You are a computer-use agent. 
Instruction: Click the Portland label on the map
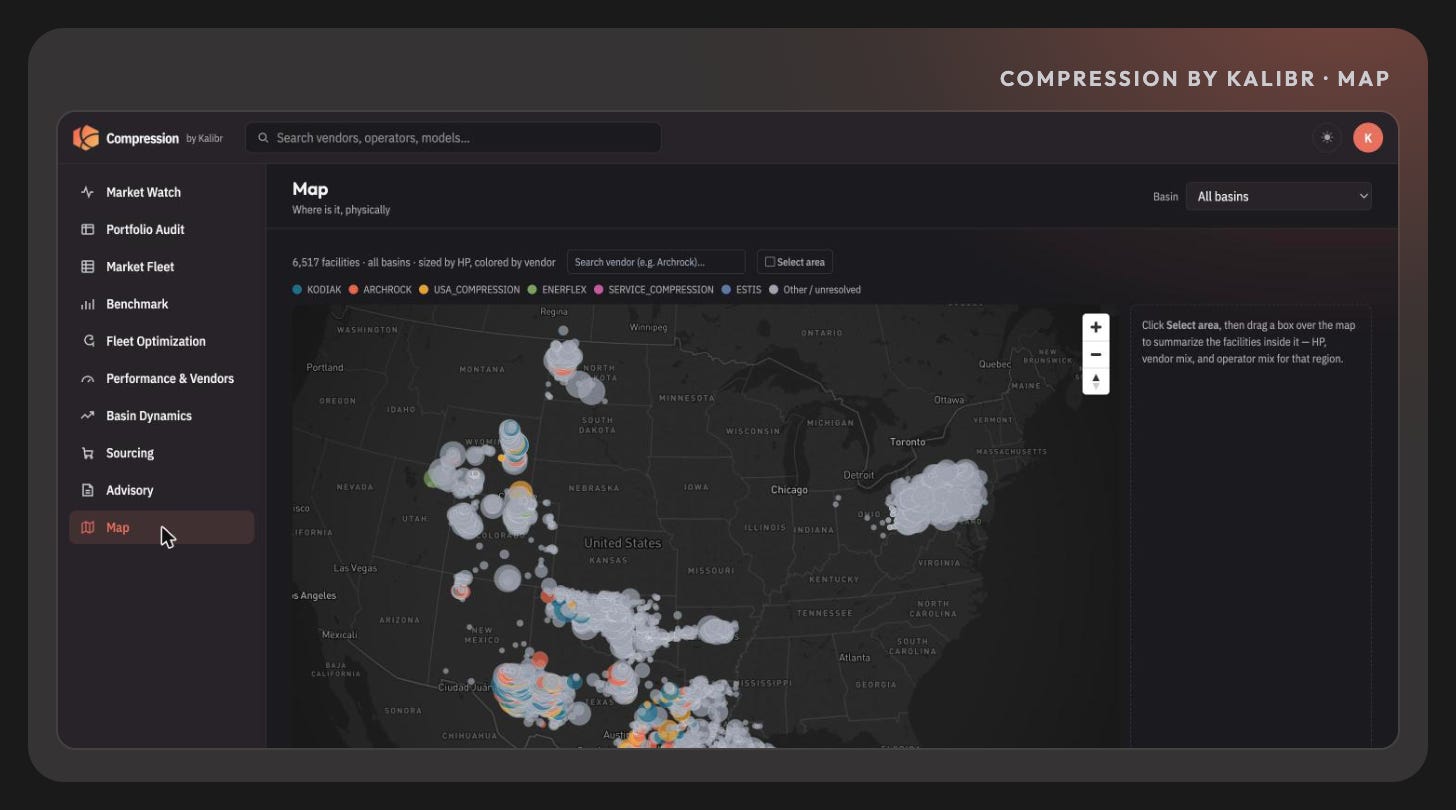325,367
